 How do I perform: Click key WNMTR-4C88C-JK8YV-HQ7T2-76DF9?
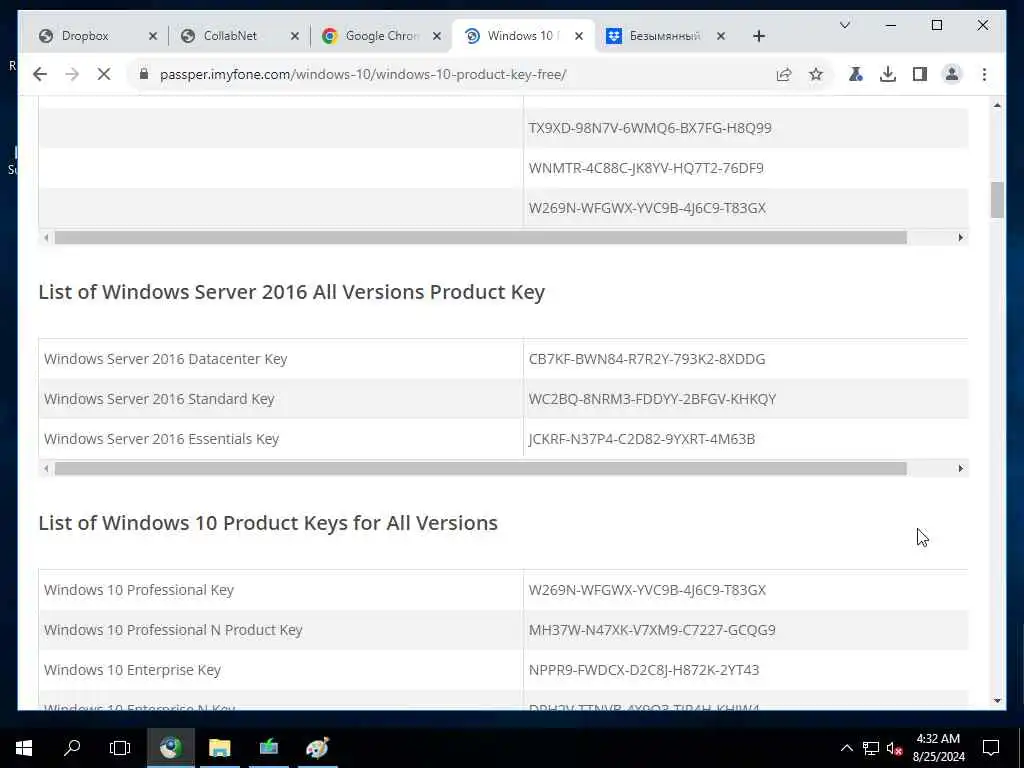(x=646, y=168)
